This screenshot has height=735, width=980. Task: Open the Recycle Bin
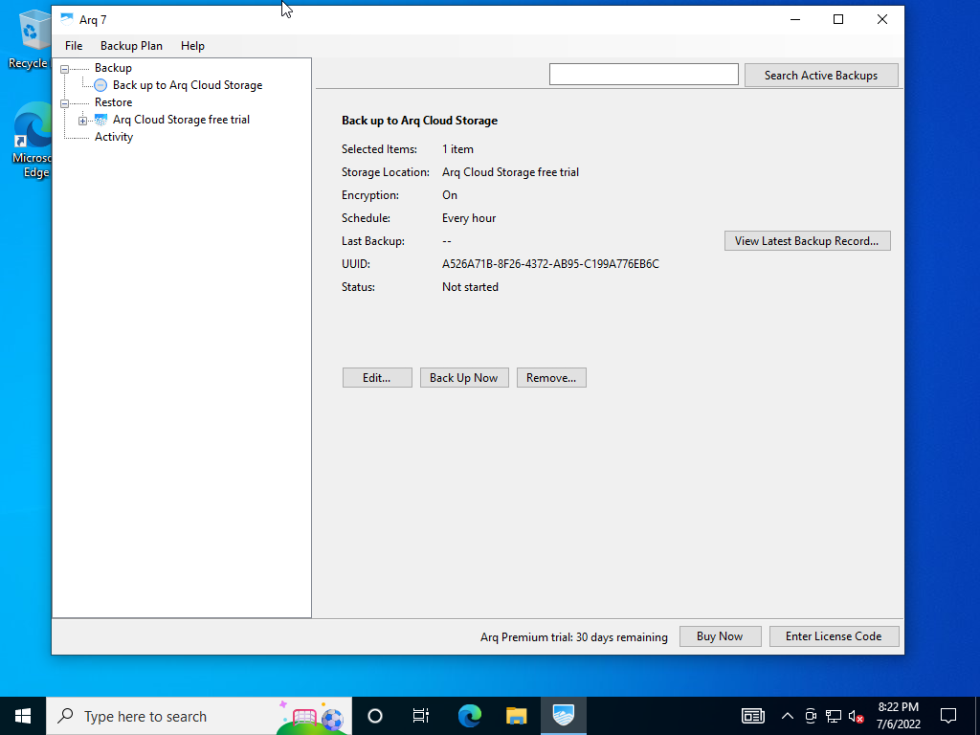(x=30, y=30)
